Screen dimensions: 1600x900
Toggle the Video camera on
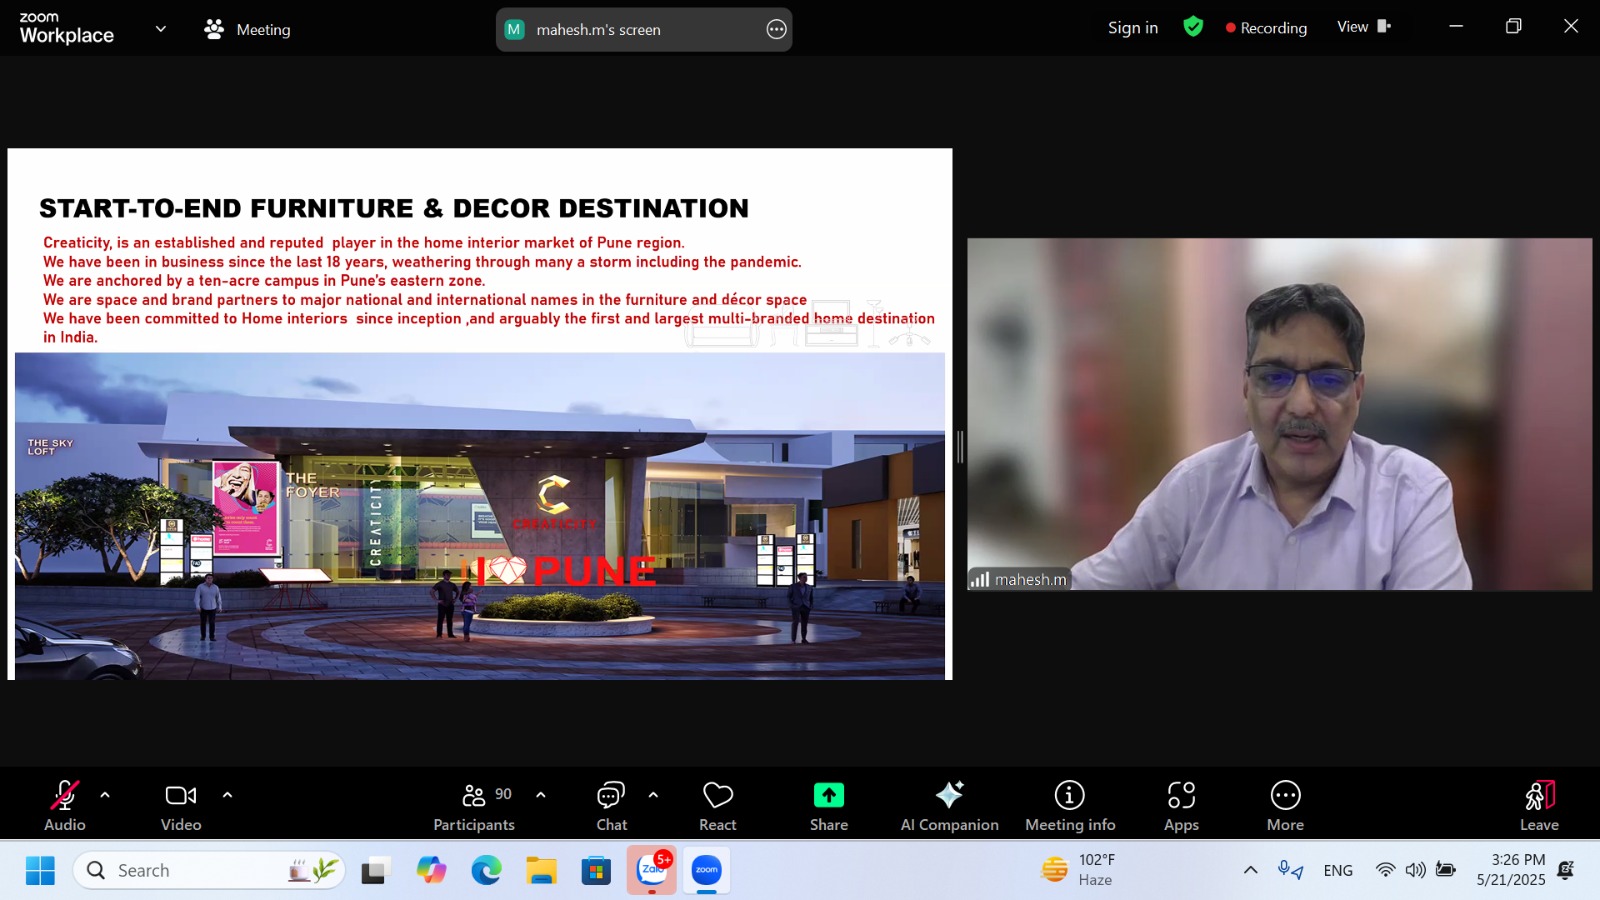point(181,805)
